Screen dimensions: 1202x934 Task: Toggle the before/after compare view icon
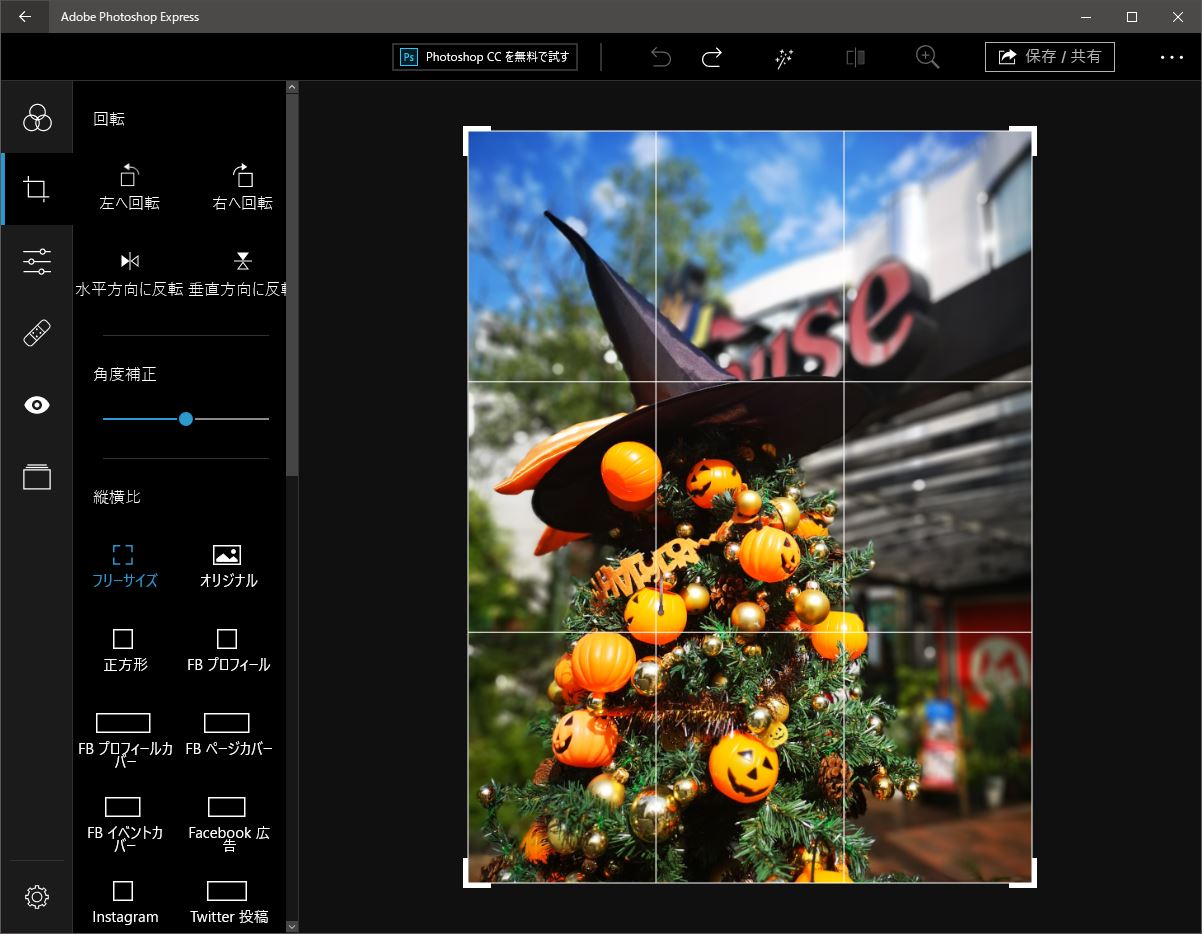tap(855, 57)
